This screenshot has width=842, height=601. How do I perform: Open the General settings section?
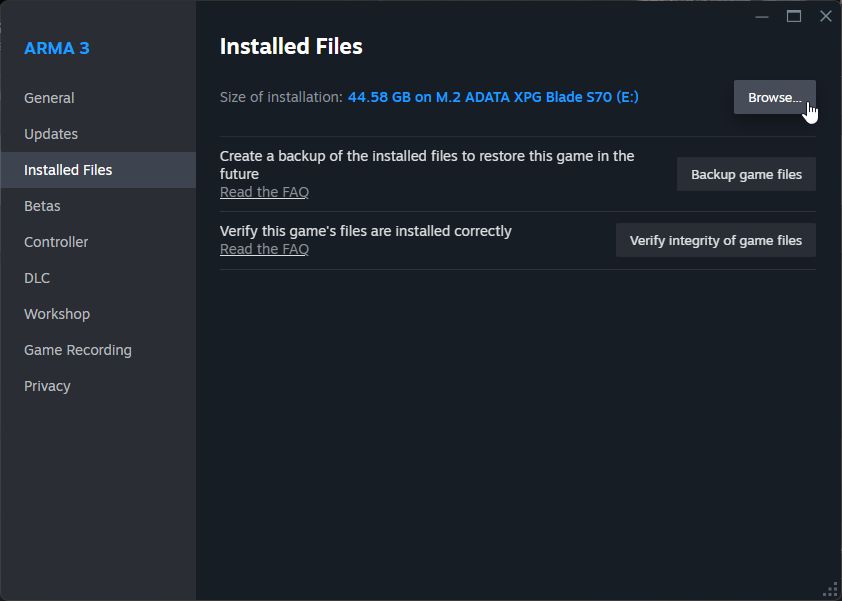coord(98,98)
